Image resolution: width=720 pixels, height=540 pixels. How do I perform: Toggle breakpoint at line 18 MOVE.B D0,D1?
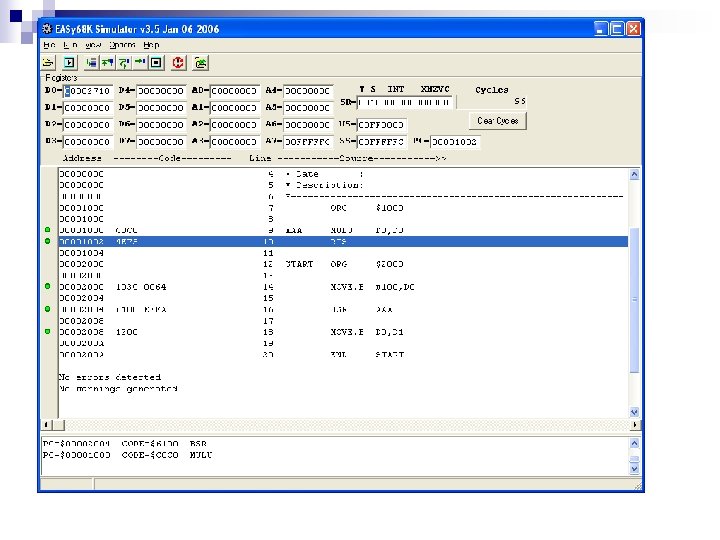click(47, 331)
